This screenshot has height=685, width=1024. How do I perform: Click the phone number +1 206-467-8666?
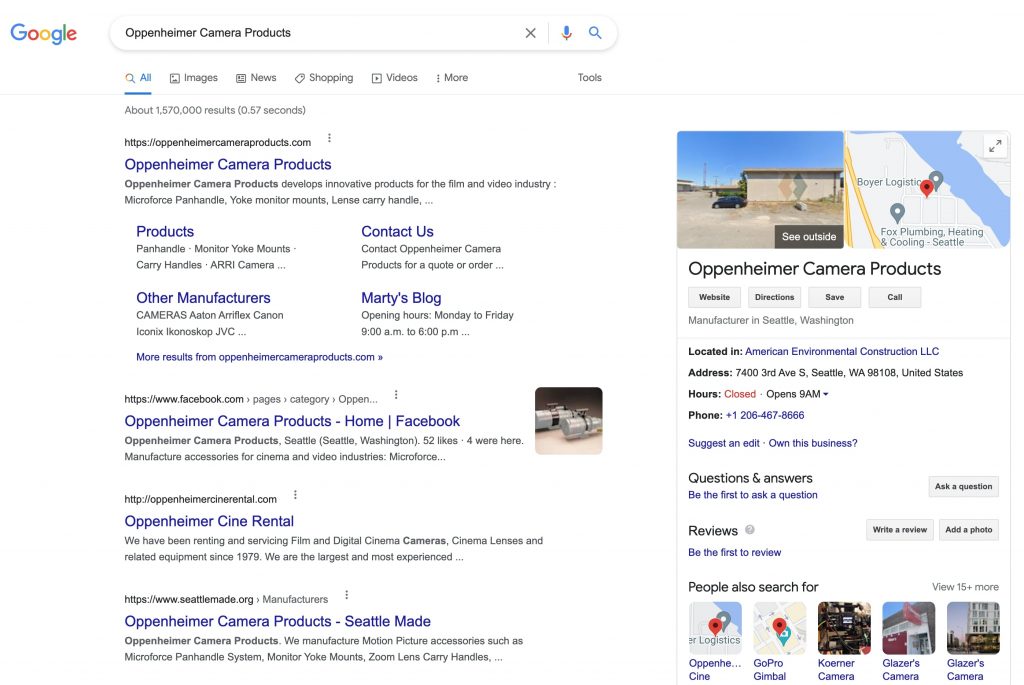click(765, 415)
